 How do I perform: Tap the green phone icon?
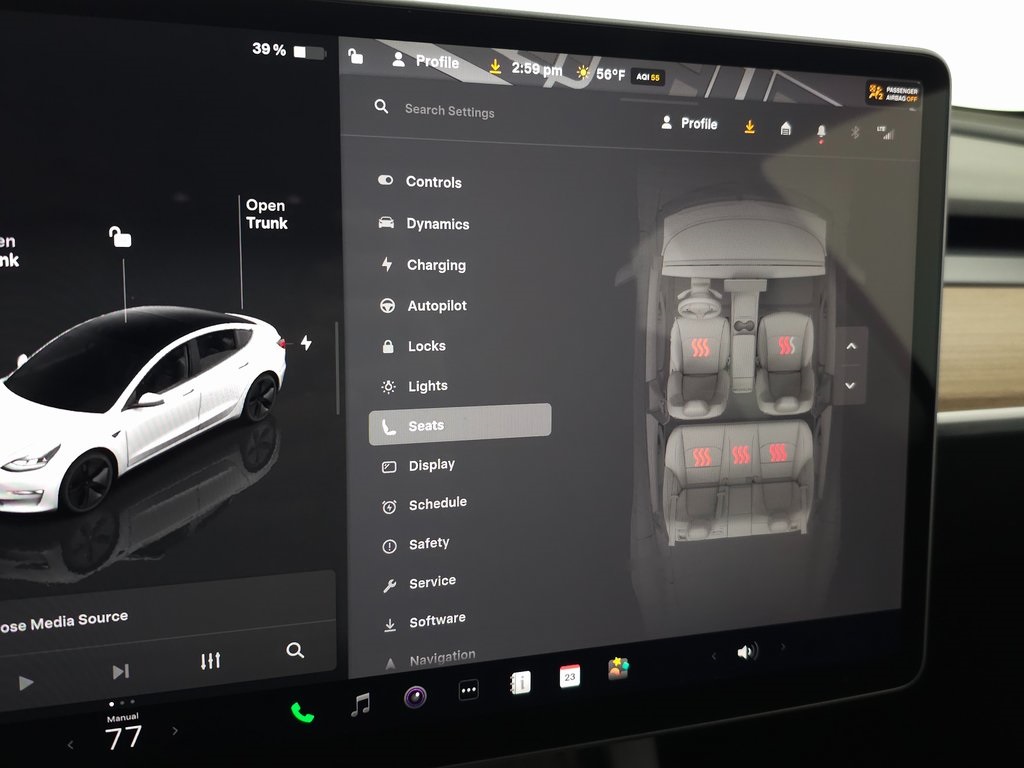tap(300, 714)
